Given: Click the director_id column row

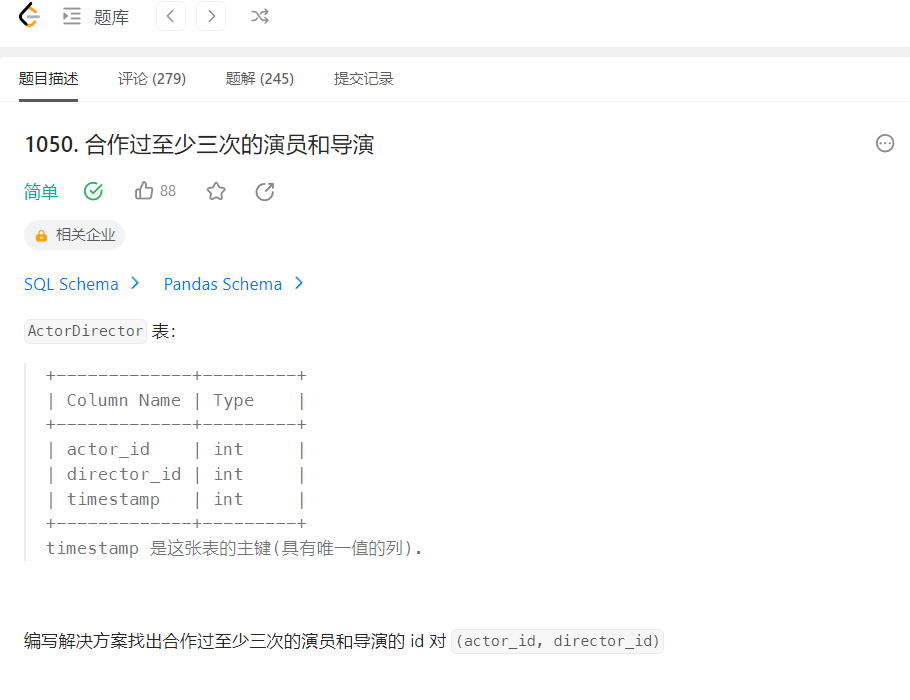Looking at the screenshot, I should tap(176, 475).
